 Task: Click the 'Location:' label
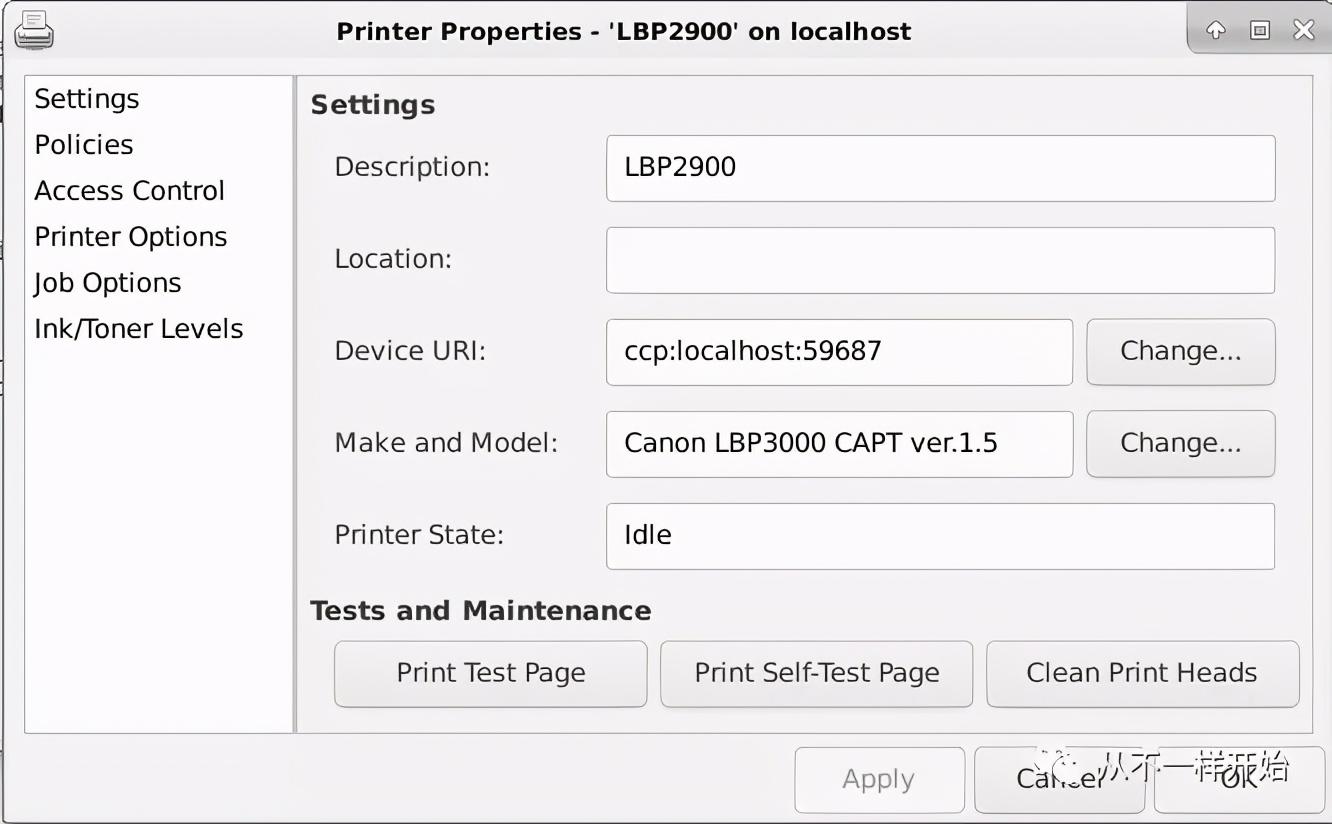[393, 259]
